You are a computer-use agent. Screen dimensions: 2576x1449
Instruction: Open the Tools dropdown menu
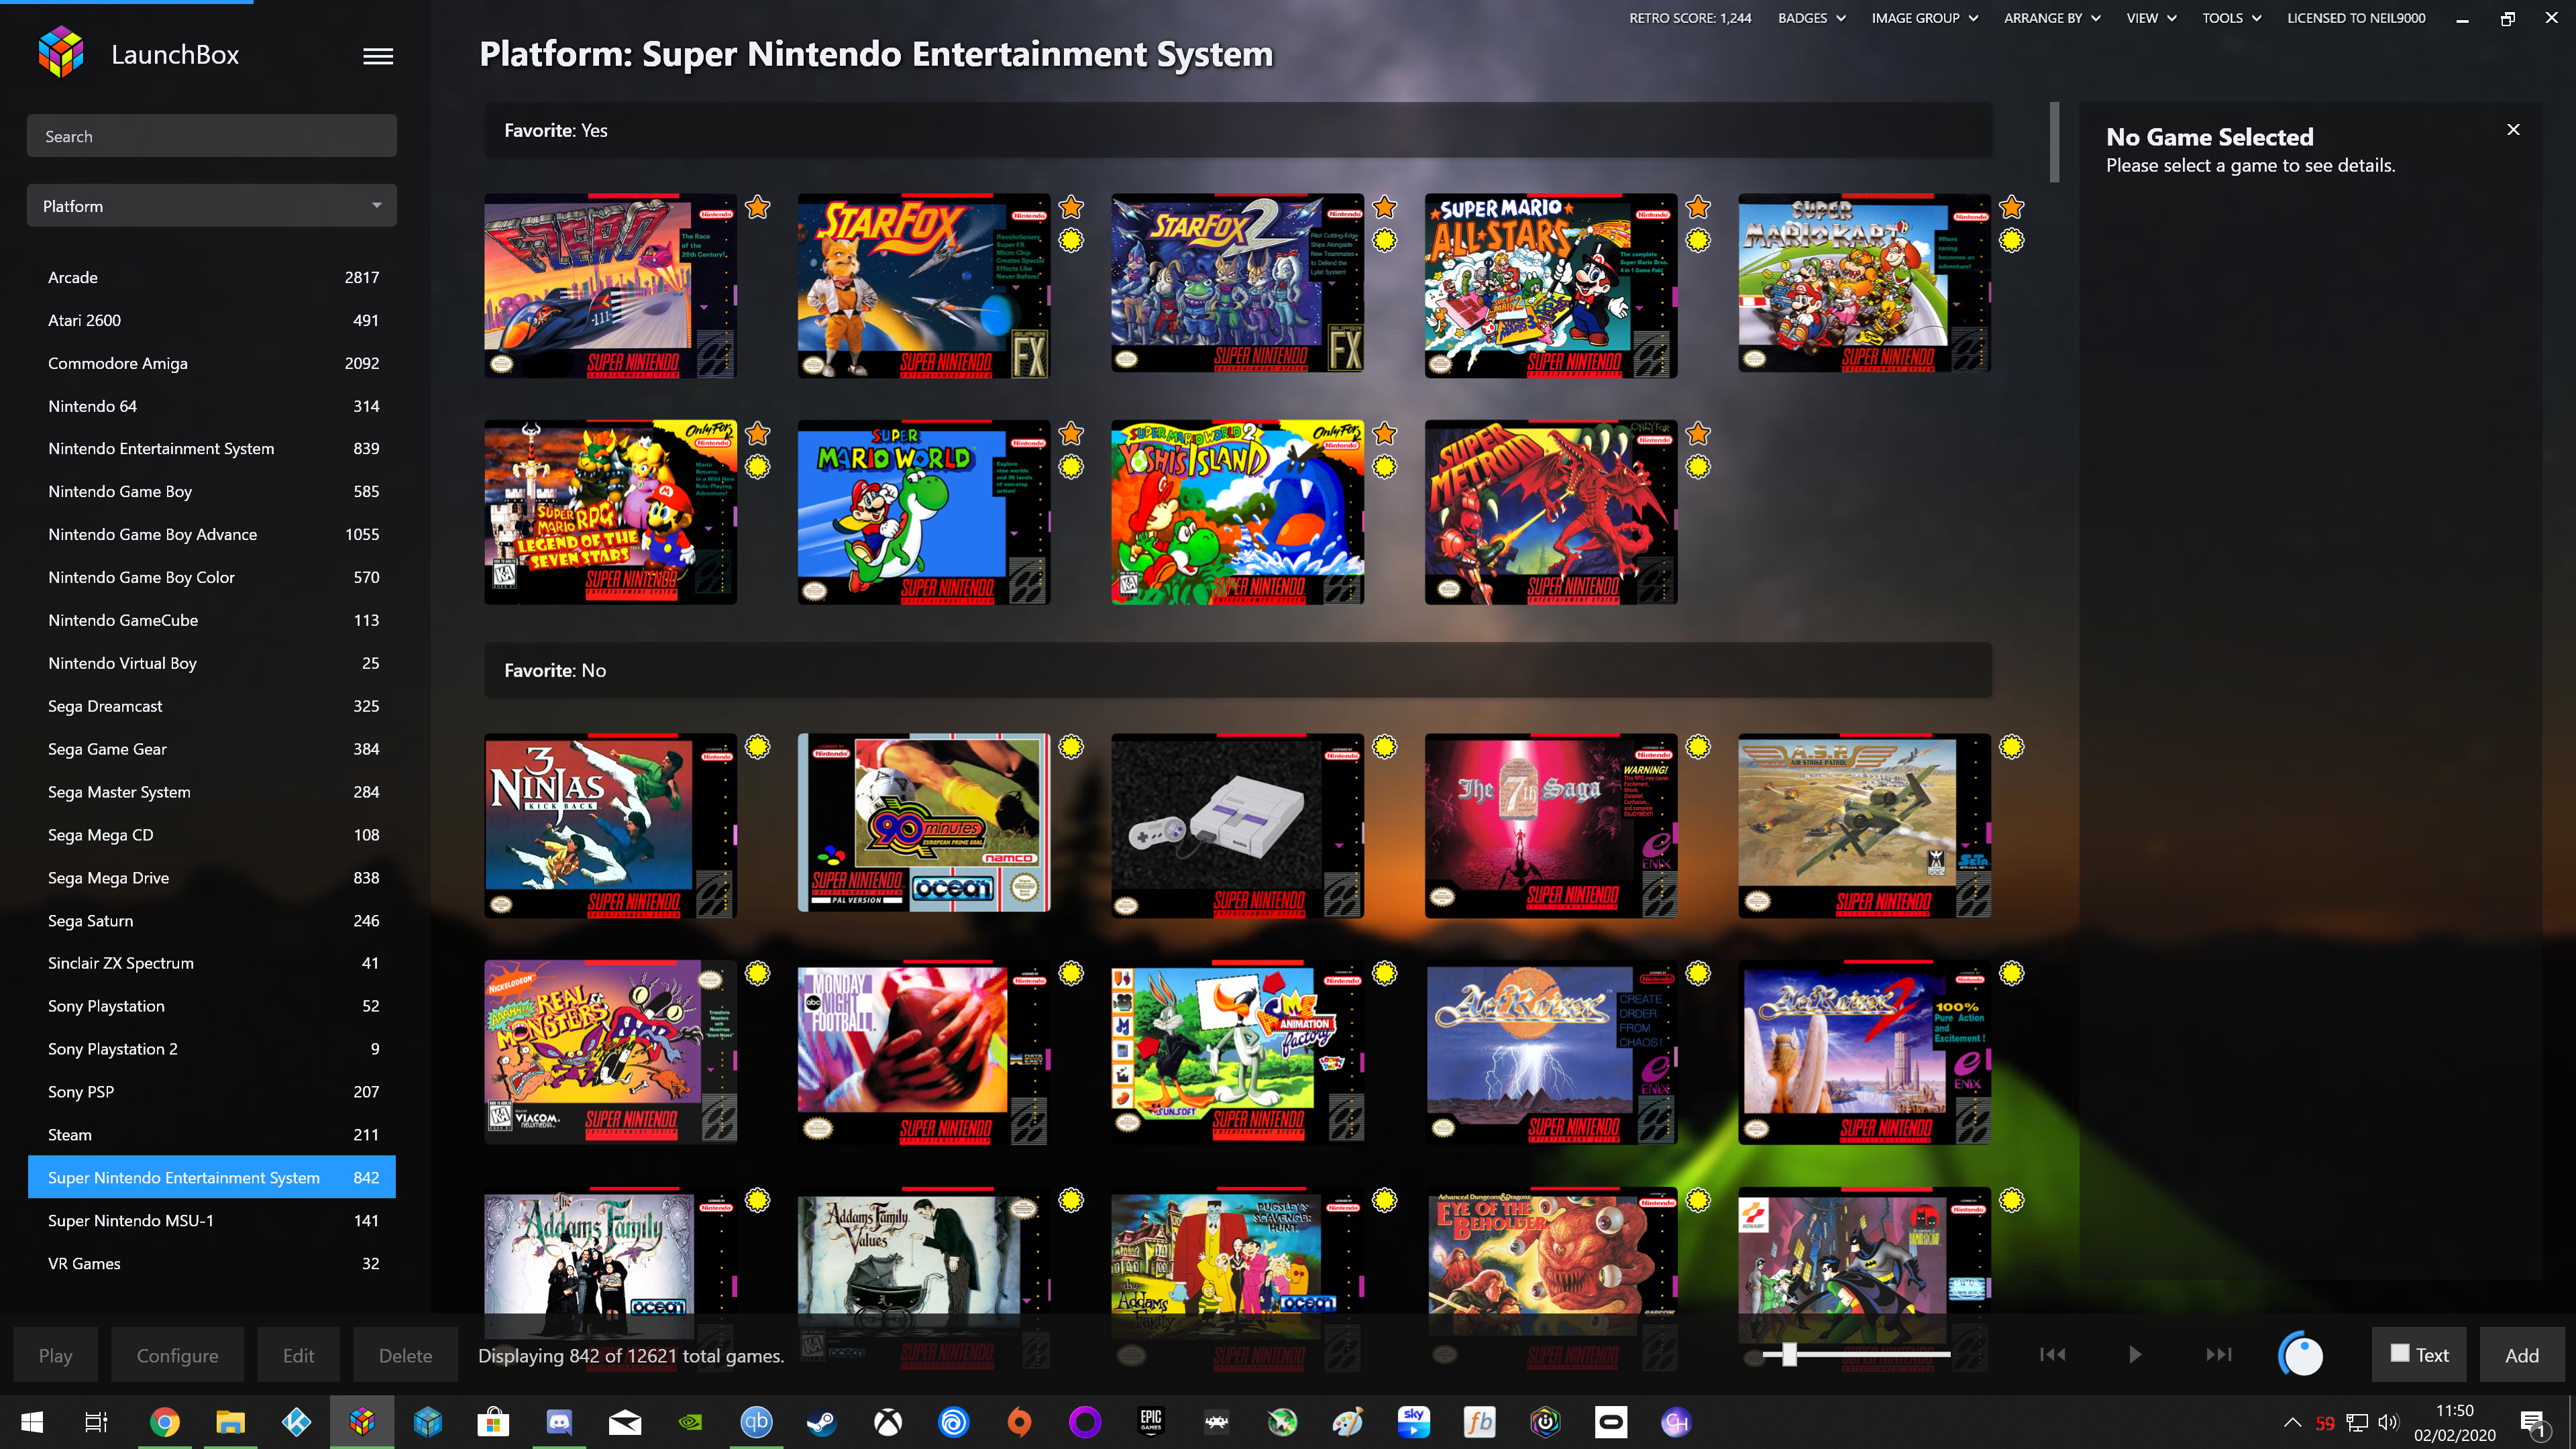coord(2231,18)
